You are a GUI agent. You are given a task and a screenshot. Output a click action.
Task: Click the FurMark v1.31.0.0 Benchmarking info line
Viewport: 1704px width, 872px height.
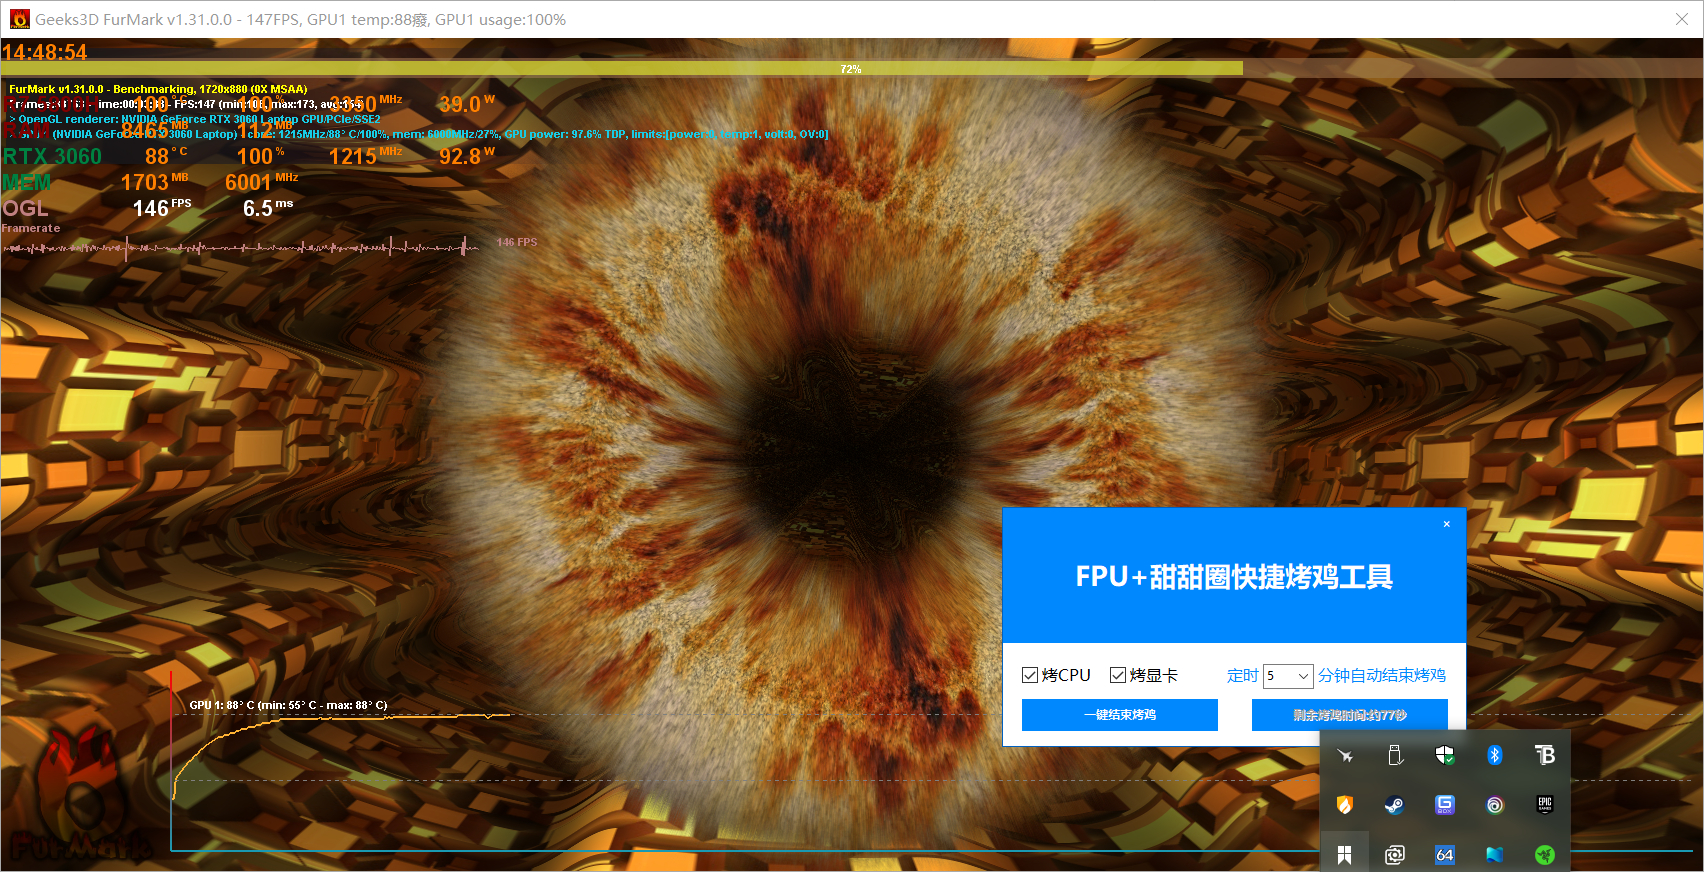click(x=158, y=89)
